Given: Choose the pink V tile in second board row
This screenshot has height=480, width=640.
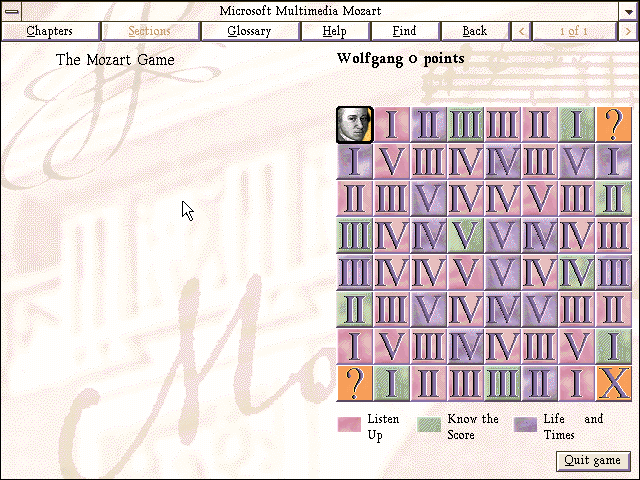Looking at the screenshot, I should click(391, 162).
